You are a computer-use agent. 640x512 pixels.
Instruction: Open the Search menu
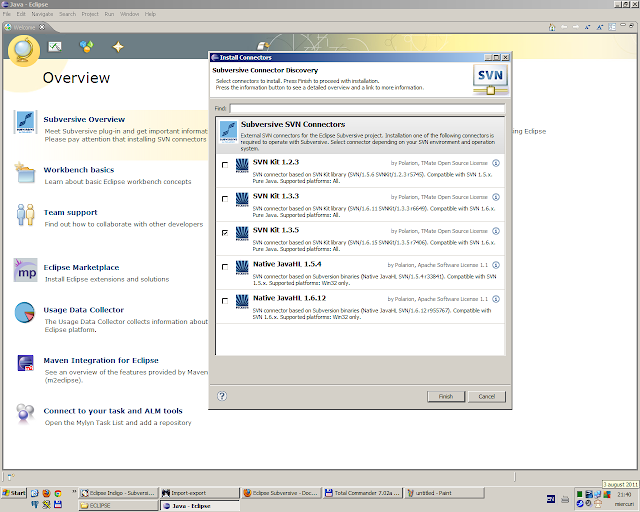tap(67, 14)
